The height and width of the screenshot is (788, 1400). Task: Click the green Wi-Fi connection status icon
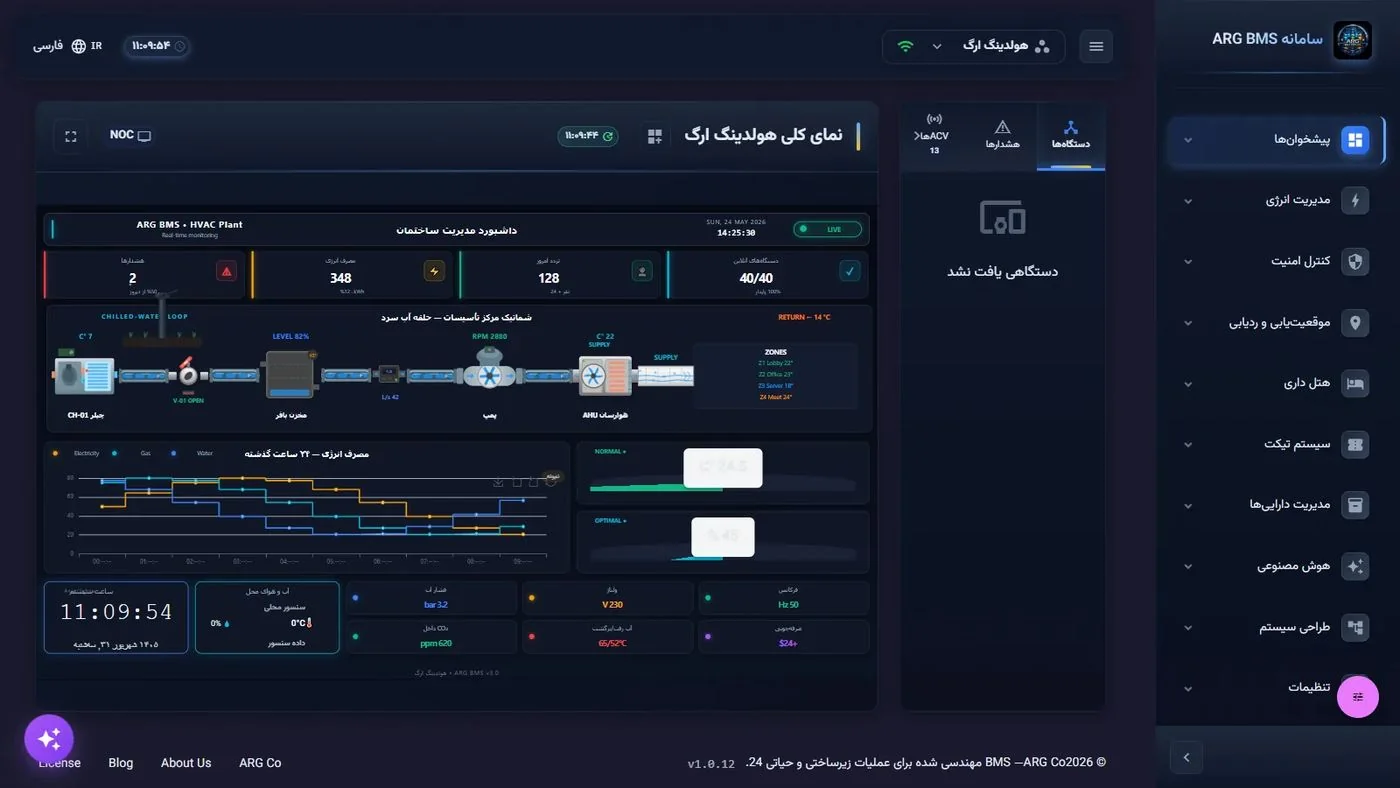click(905, 46)
